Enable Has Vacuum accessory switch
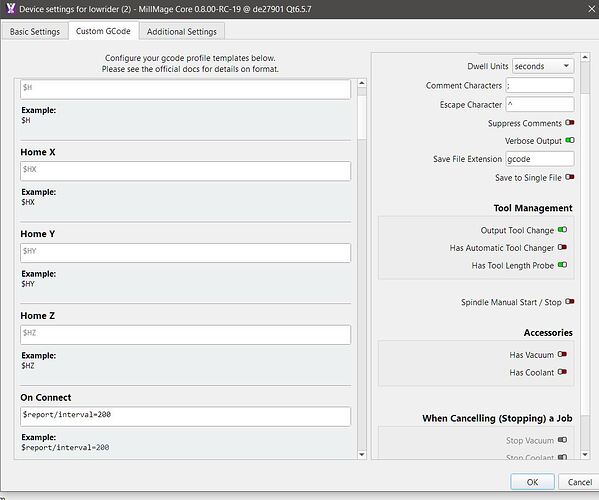The image size is (599, 500). 562,354
